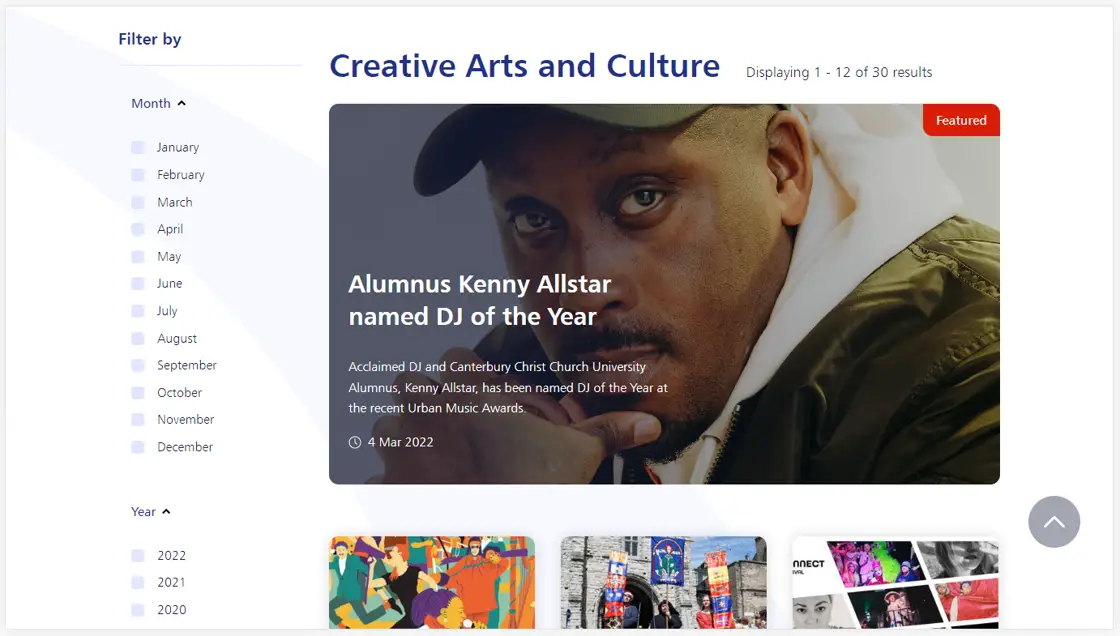Click the 'Creative Arts and Culture' heading
Screen dimensions: 1120x636
[524, 66]
